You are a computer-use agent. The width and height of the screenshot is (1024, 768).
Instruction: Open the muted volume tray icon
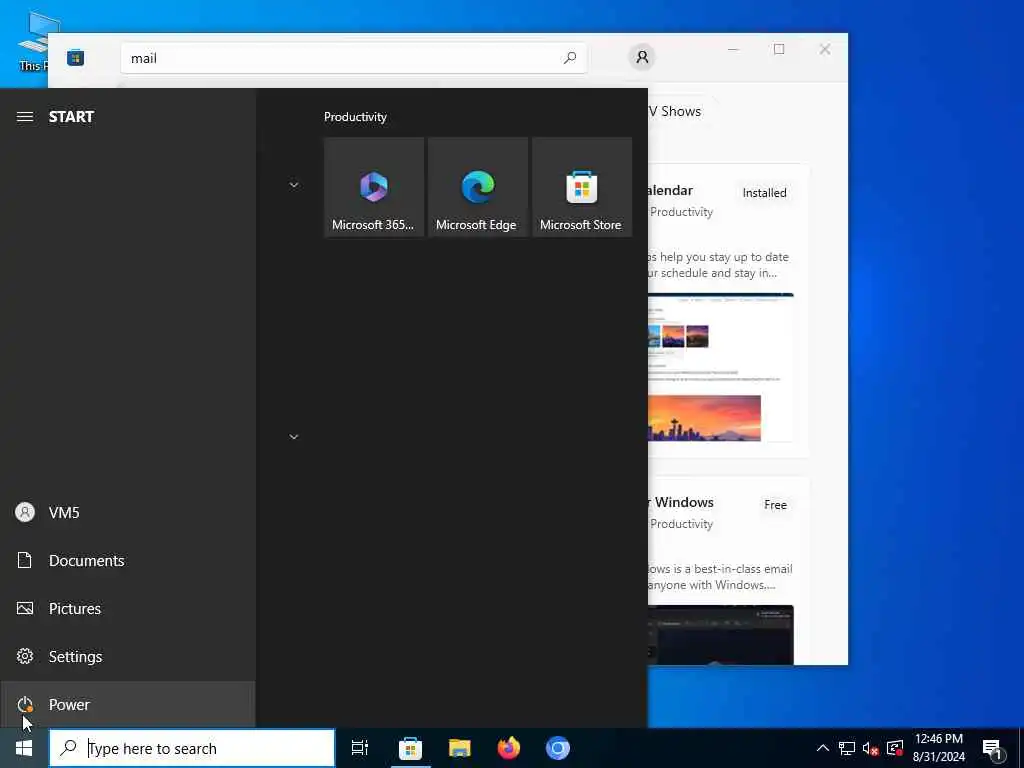[x=871, y=748]
